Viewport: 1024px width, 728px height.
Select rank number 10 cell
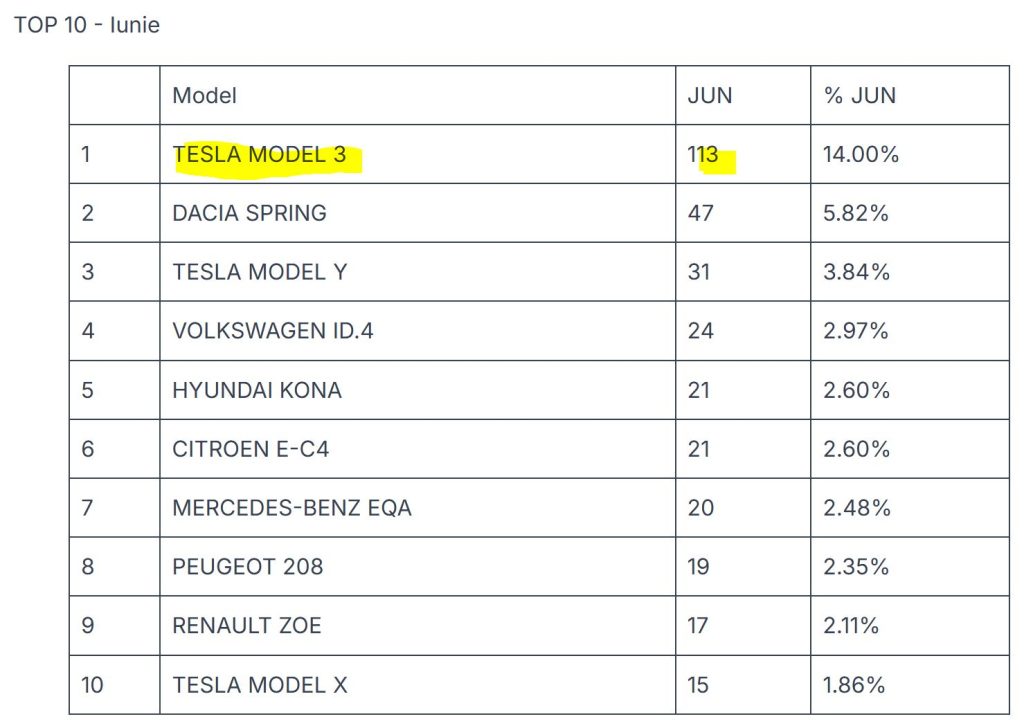93,685
